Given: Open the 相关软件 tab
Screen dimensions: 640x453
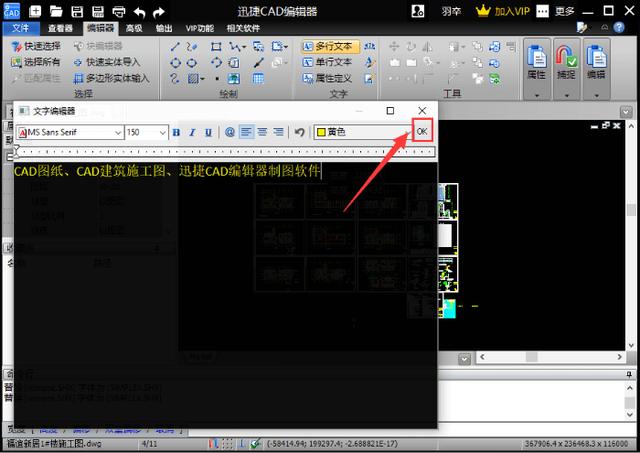Looking at the screenshot, I should [243, 28].
